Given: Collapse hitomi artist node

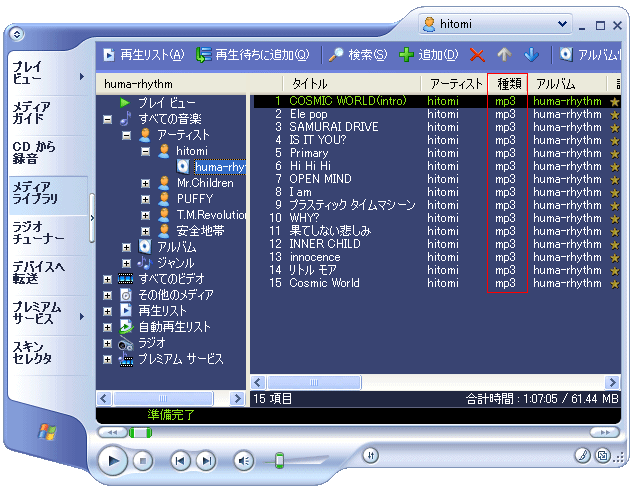Looking at the screenshot, I should pos(146,152).
